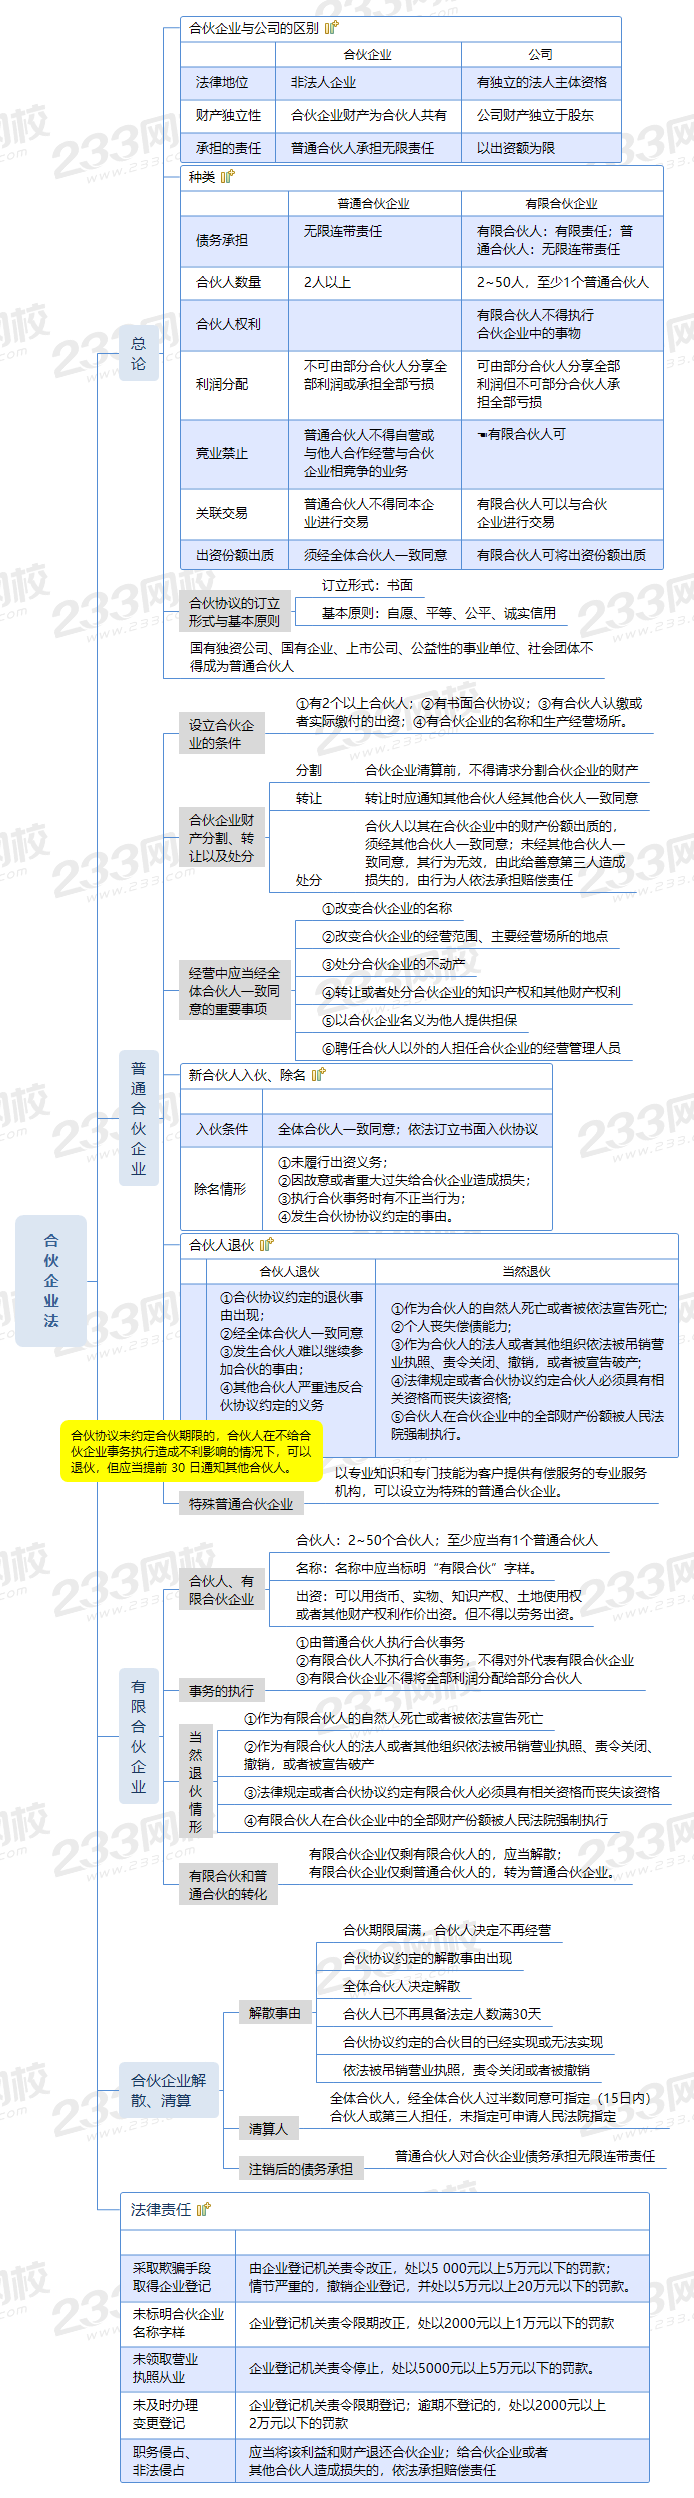This screenshot has width=694, height=2498.
Task: Select the 合伙企业财产分割、转让以及处分 node
Action: pos(222,838)
